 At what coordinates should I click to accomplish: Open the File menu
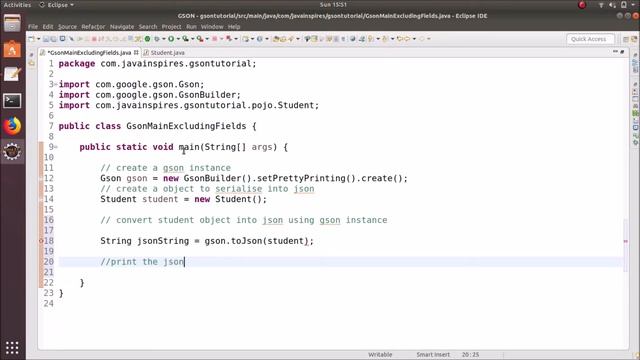coord(33,27)
